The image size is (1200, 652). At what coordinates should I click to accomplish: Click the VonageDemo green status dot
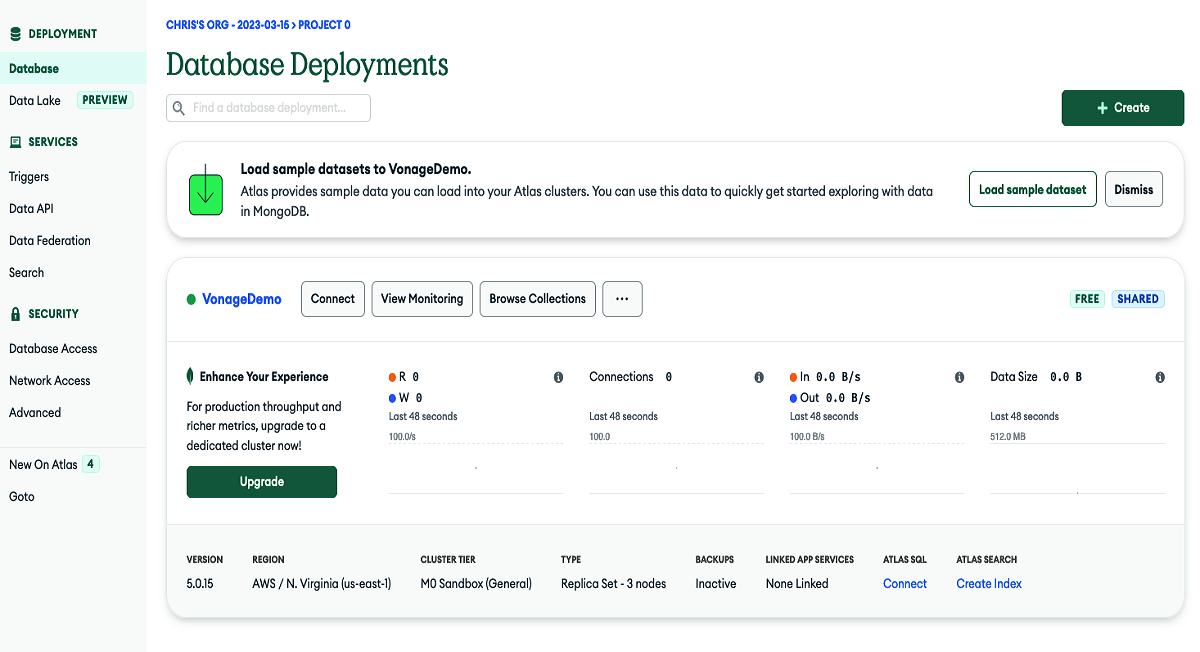tap(191, 299)
